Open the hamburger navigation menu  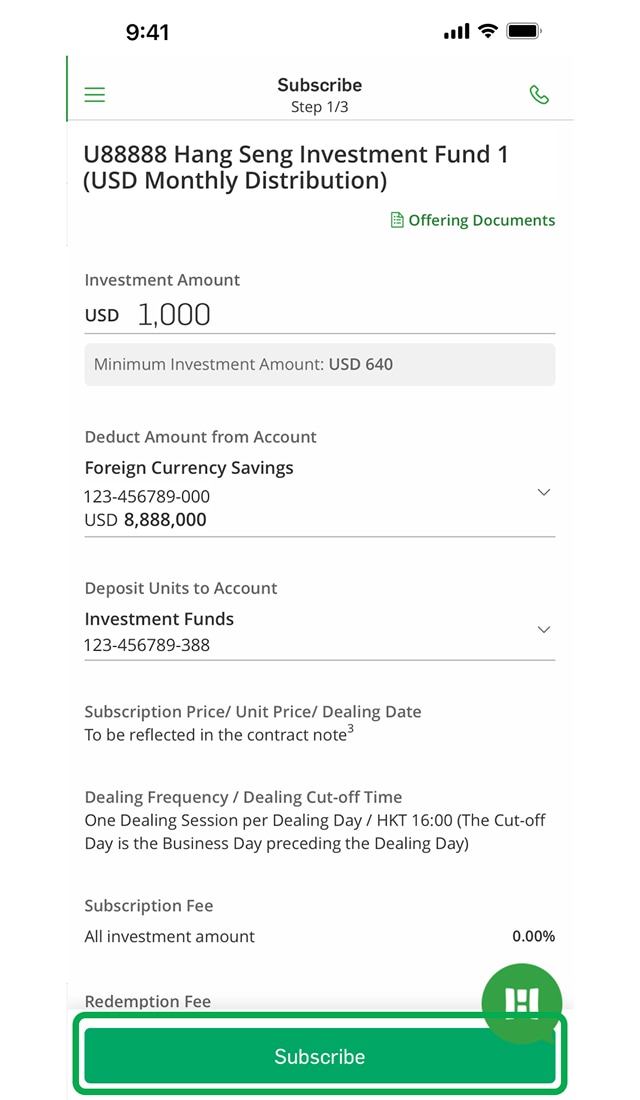[x=95, y=95]
